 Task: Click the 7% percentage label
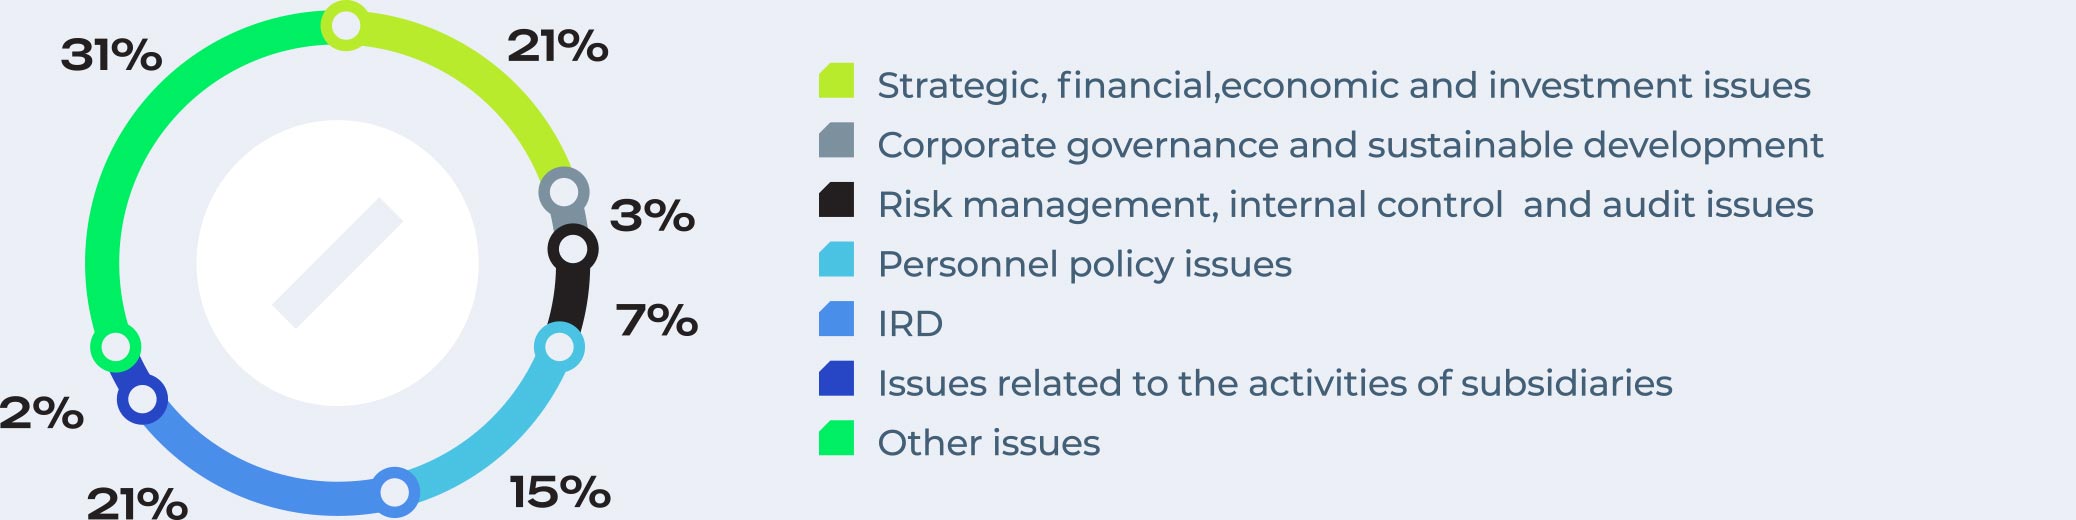click(x=657, y=320)
